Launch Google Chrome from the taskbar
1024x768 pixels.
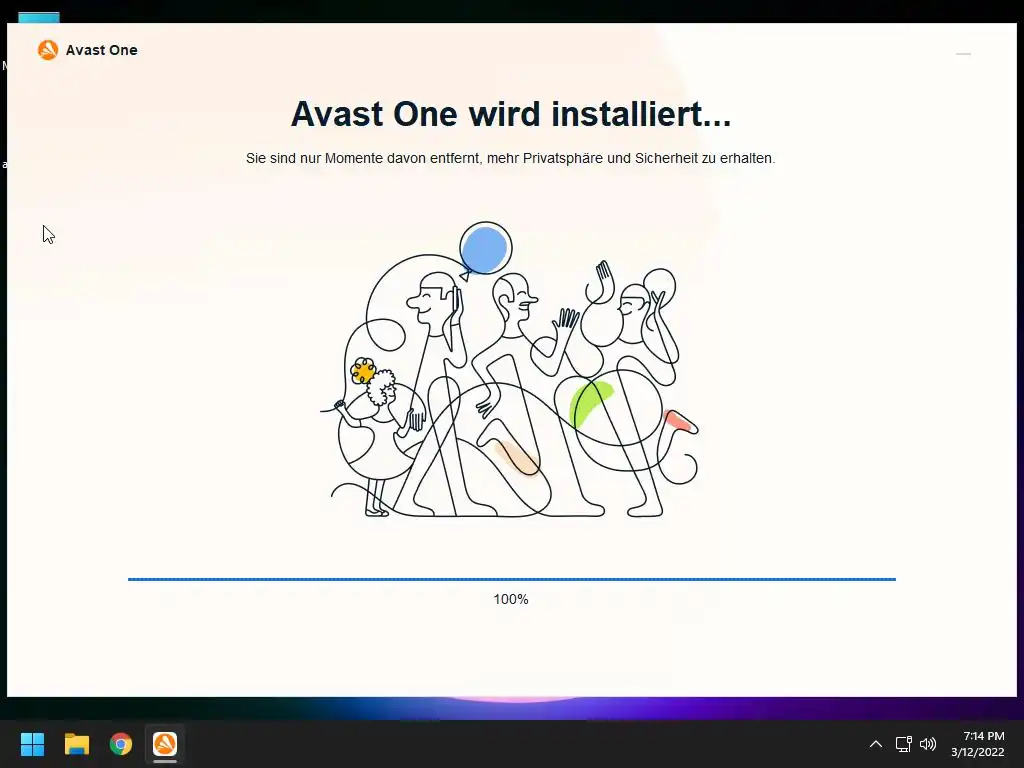(121, 744)
